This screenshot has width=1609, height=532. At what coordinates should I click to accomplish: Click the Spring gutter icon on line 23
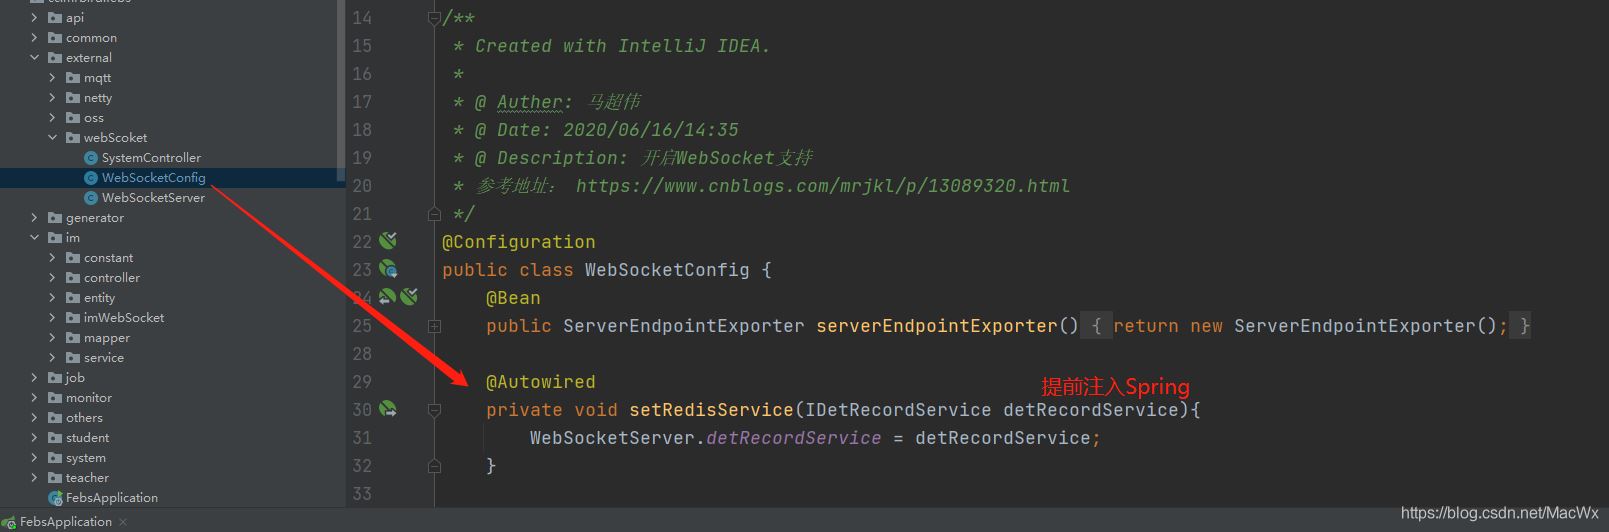(388, 268)
